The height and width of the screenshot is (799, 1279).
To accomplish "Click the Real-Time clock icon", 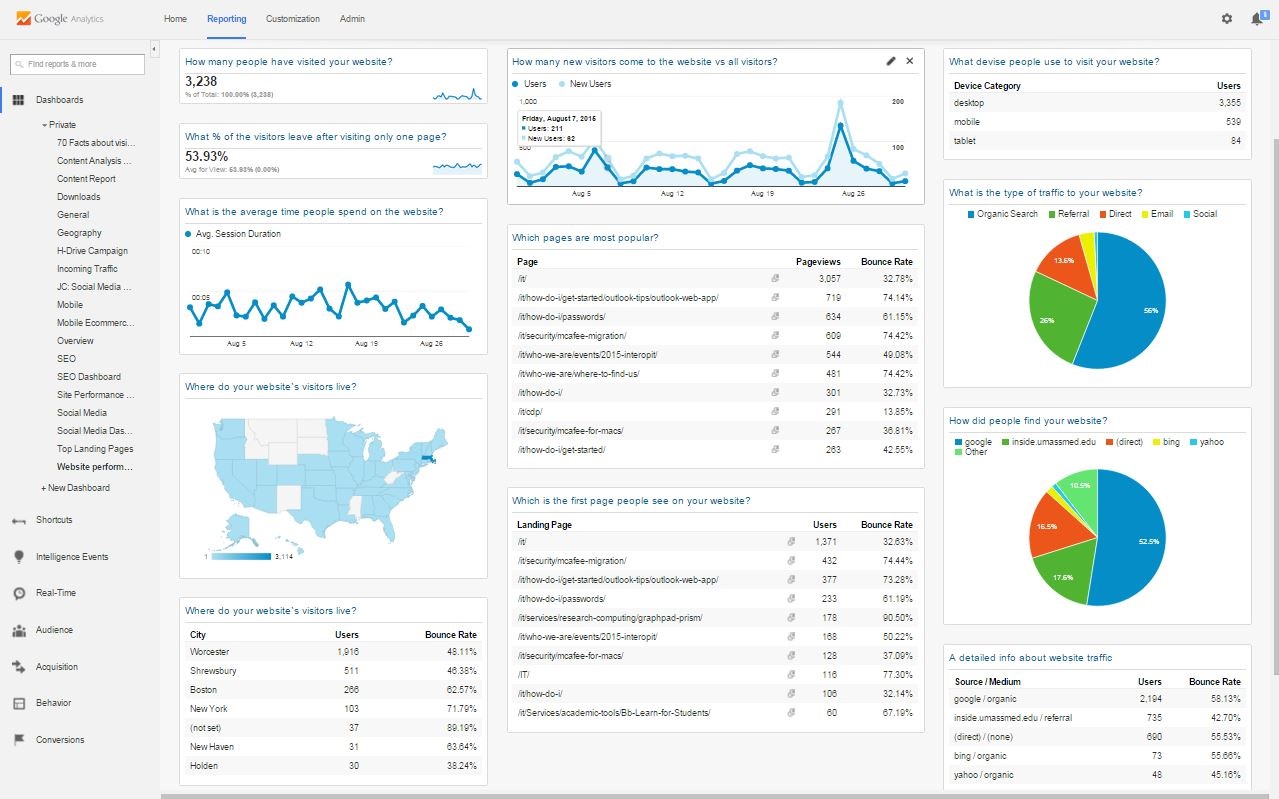I will pos(18,593).
